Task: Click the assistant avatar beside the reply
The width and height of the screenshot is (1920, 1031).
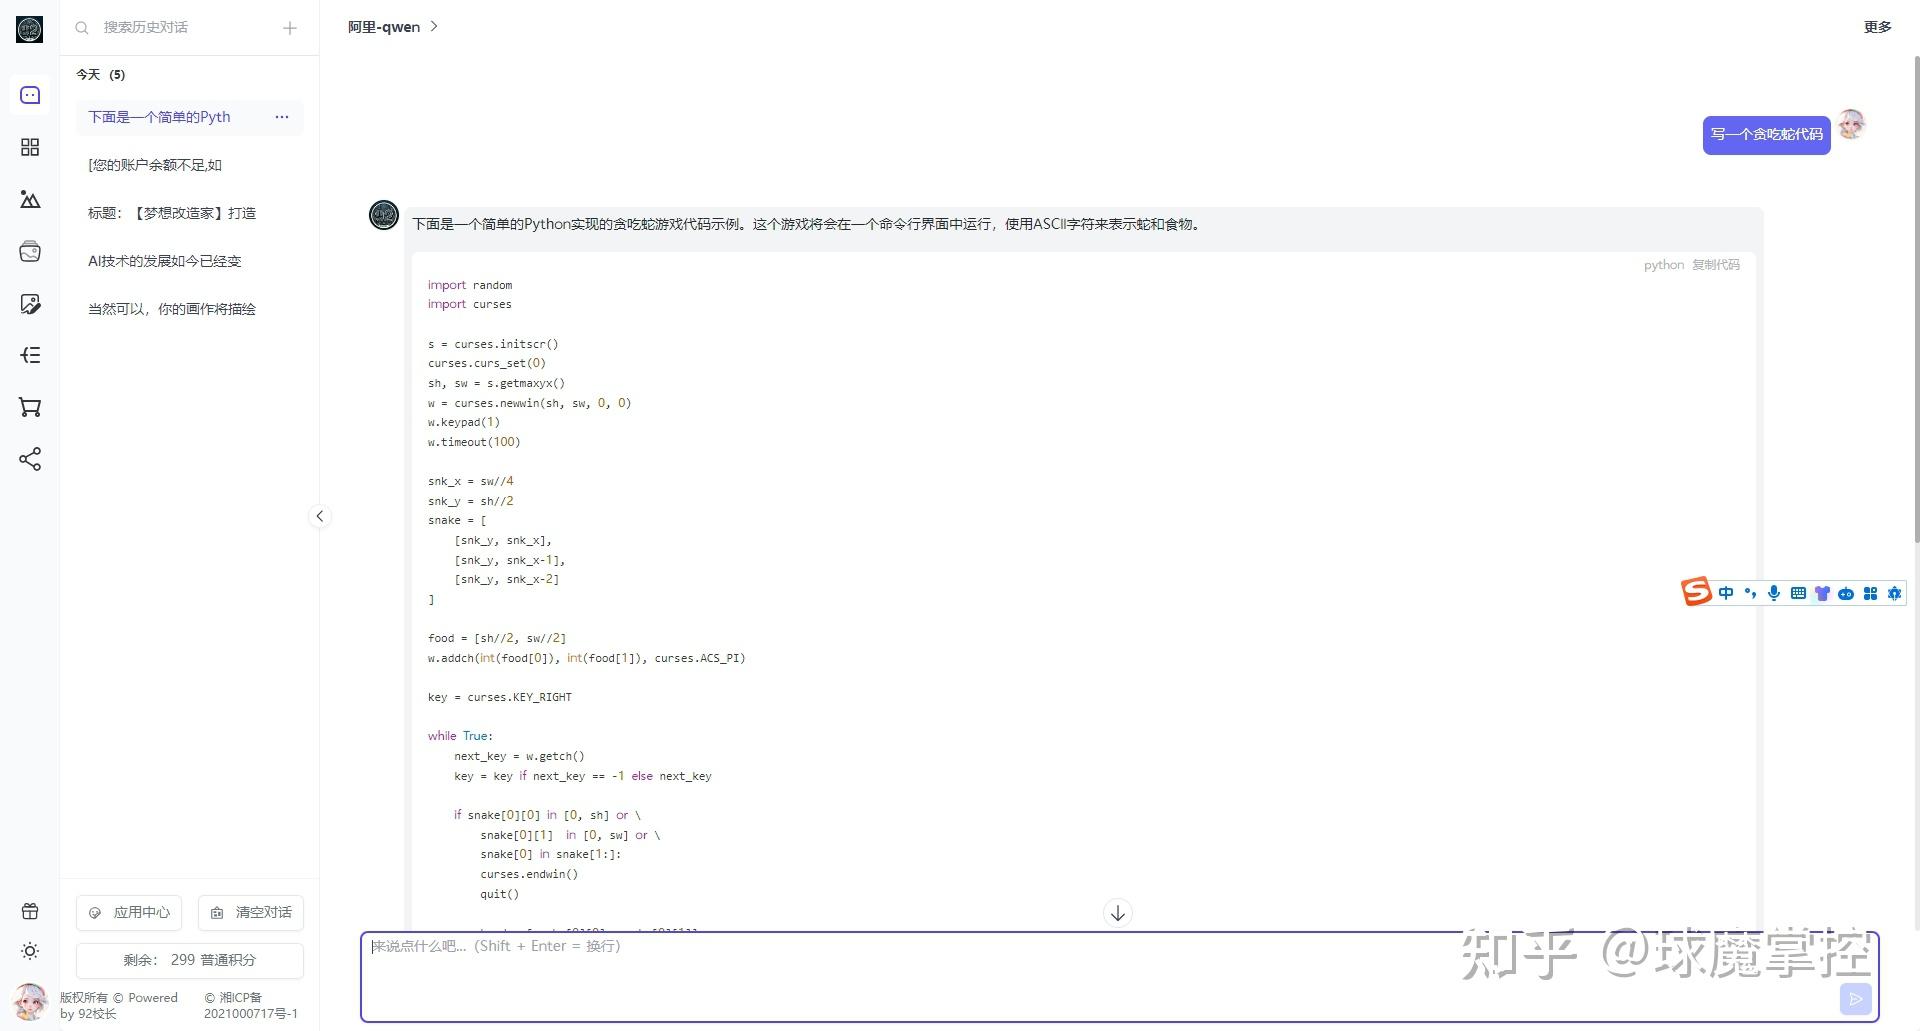Action: click(x=384, y=215)
